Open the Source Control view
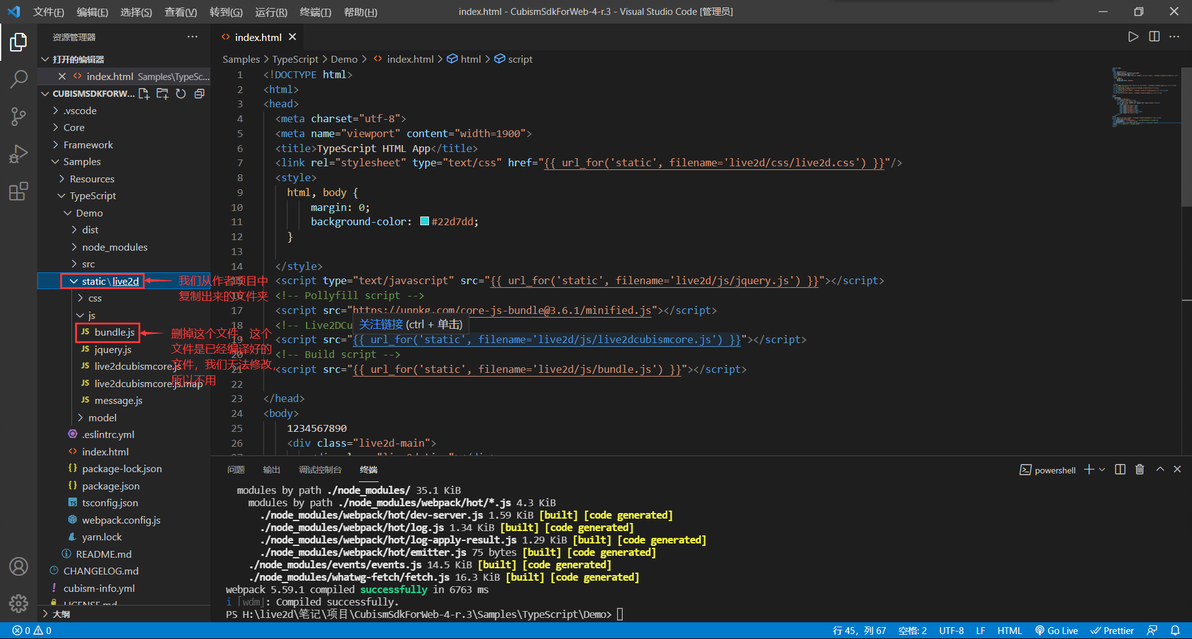The image size is (1192, 639). click(x=18, y=116)
